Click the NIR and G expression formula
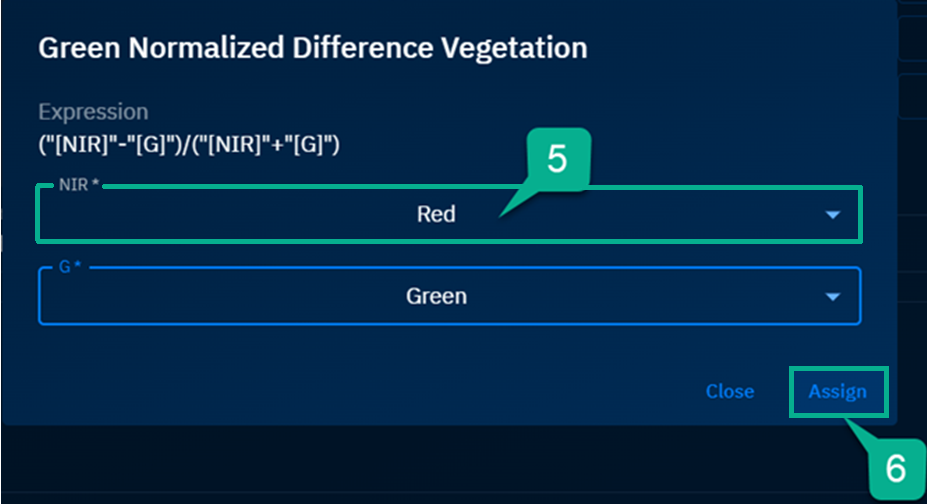The height and width of the screenshot is (504, 927). coord(190,144)
